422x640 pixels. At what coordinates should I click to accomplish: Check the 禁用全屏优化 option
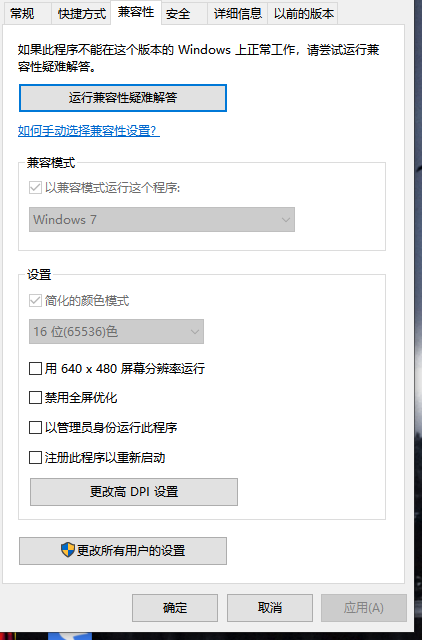click(x=35, y=398)
